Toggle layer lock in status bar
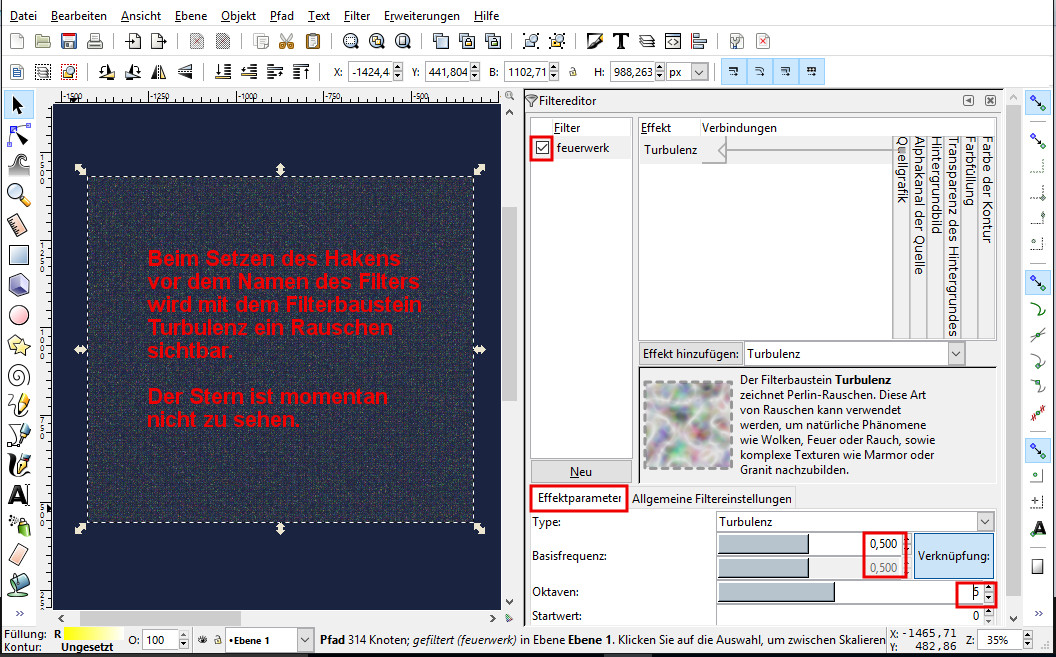The height and width of the screenshot is (657, 1056). 218,639
